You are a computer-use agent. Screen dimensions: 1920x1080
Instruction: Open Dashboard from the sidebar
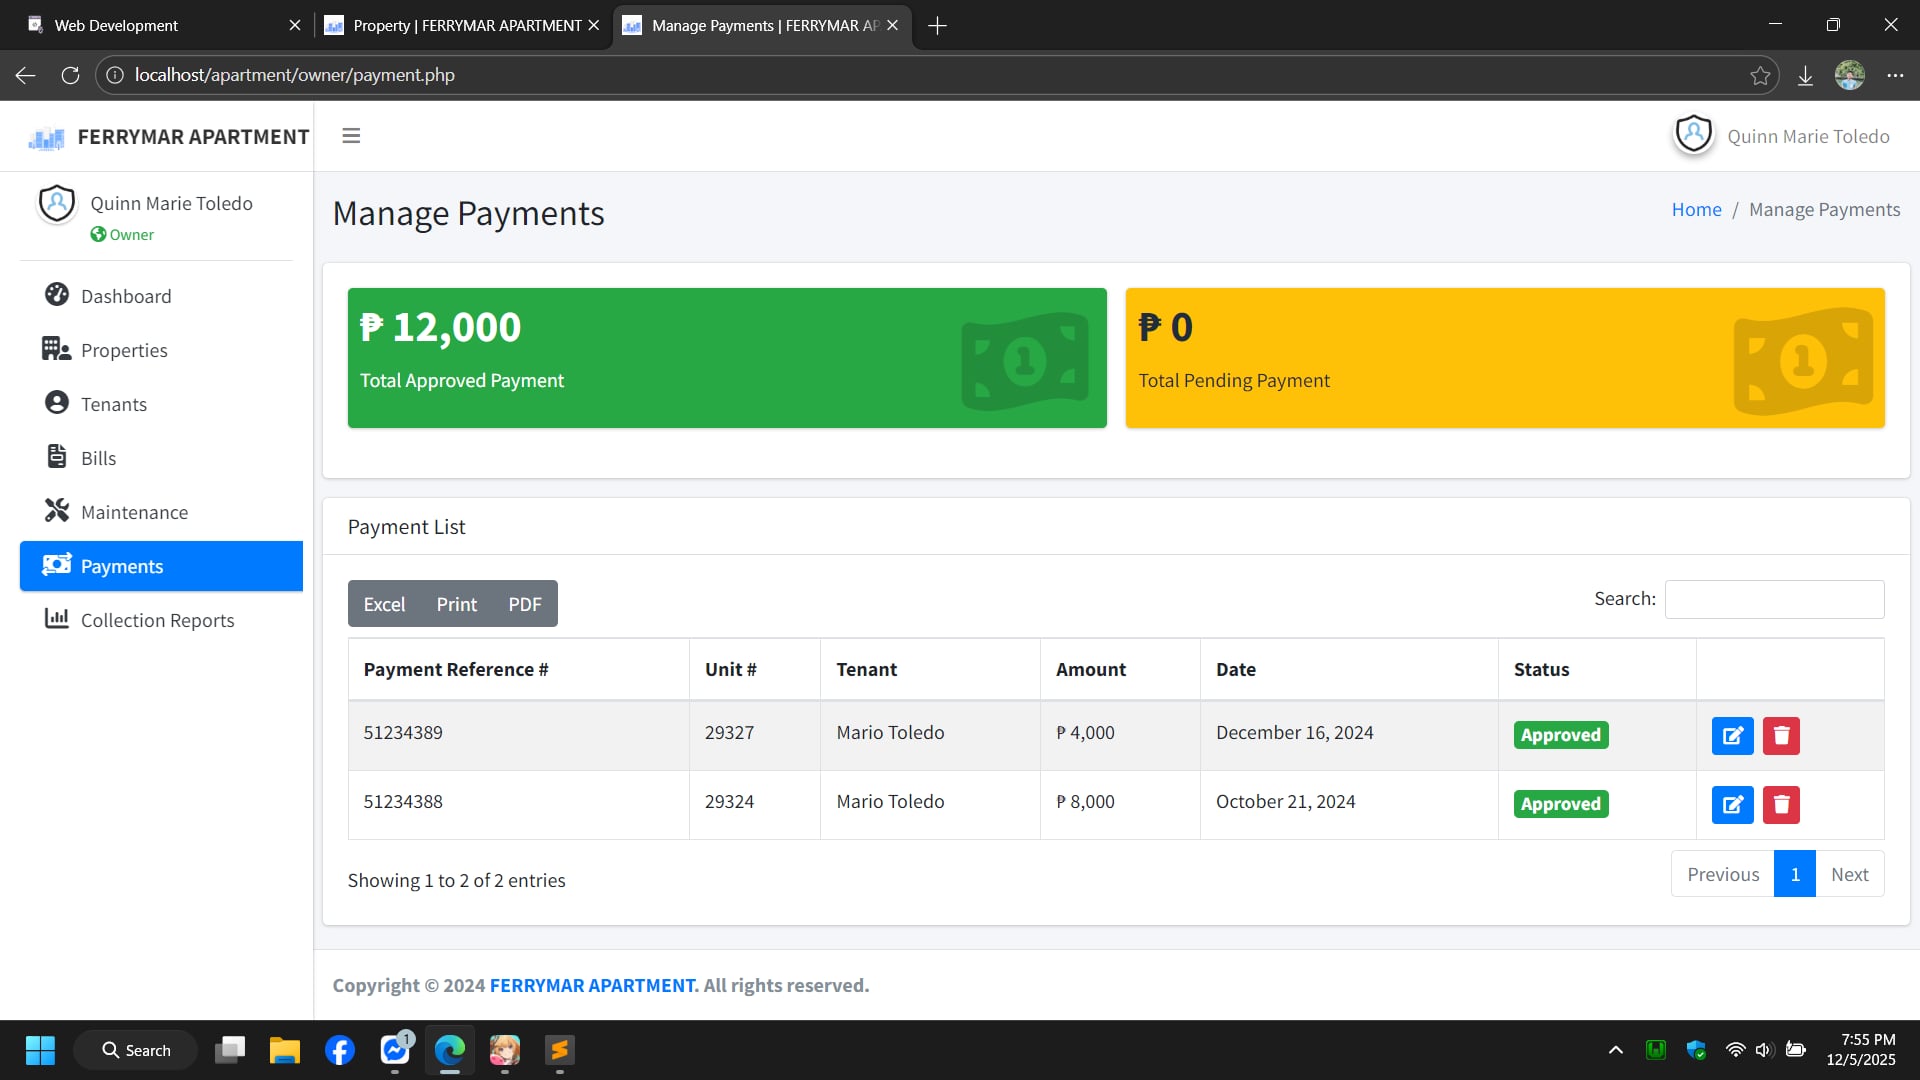point(126,296)
